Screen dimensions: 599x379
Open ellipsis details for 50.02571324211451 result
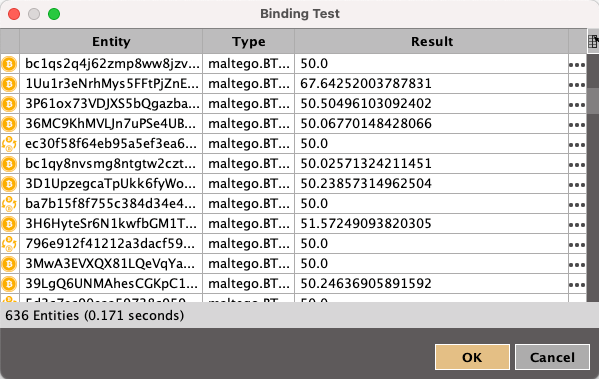click(x=577, y=165)
